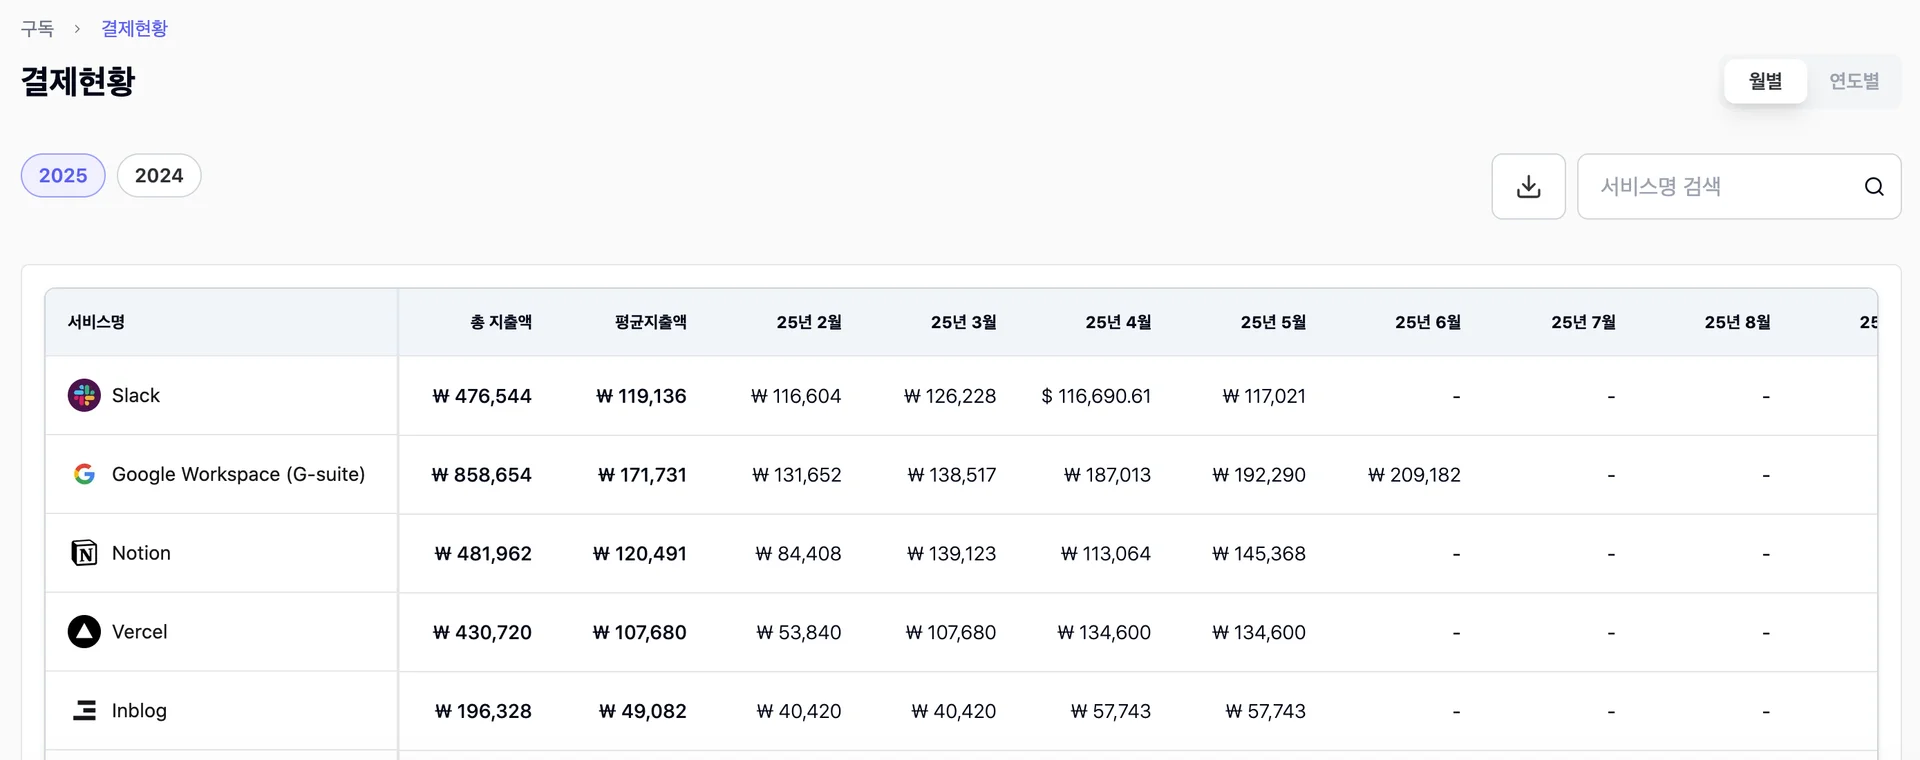Click Slack May value ₩ 117,021

[1264, 396]
